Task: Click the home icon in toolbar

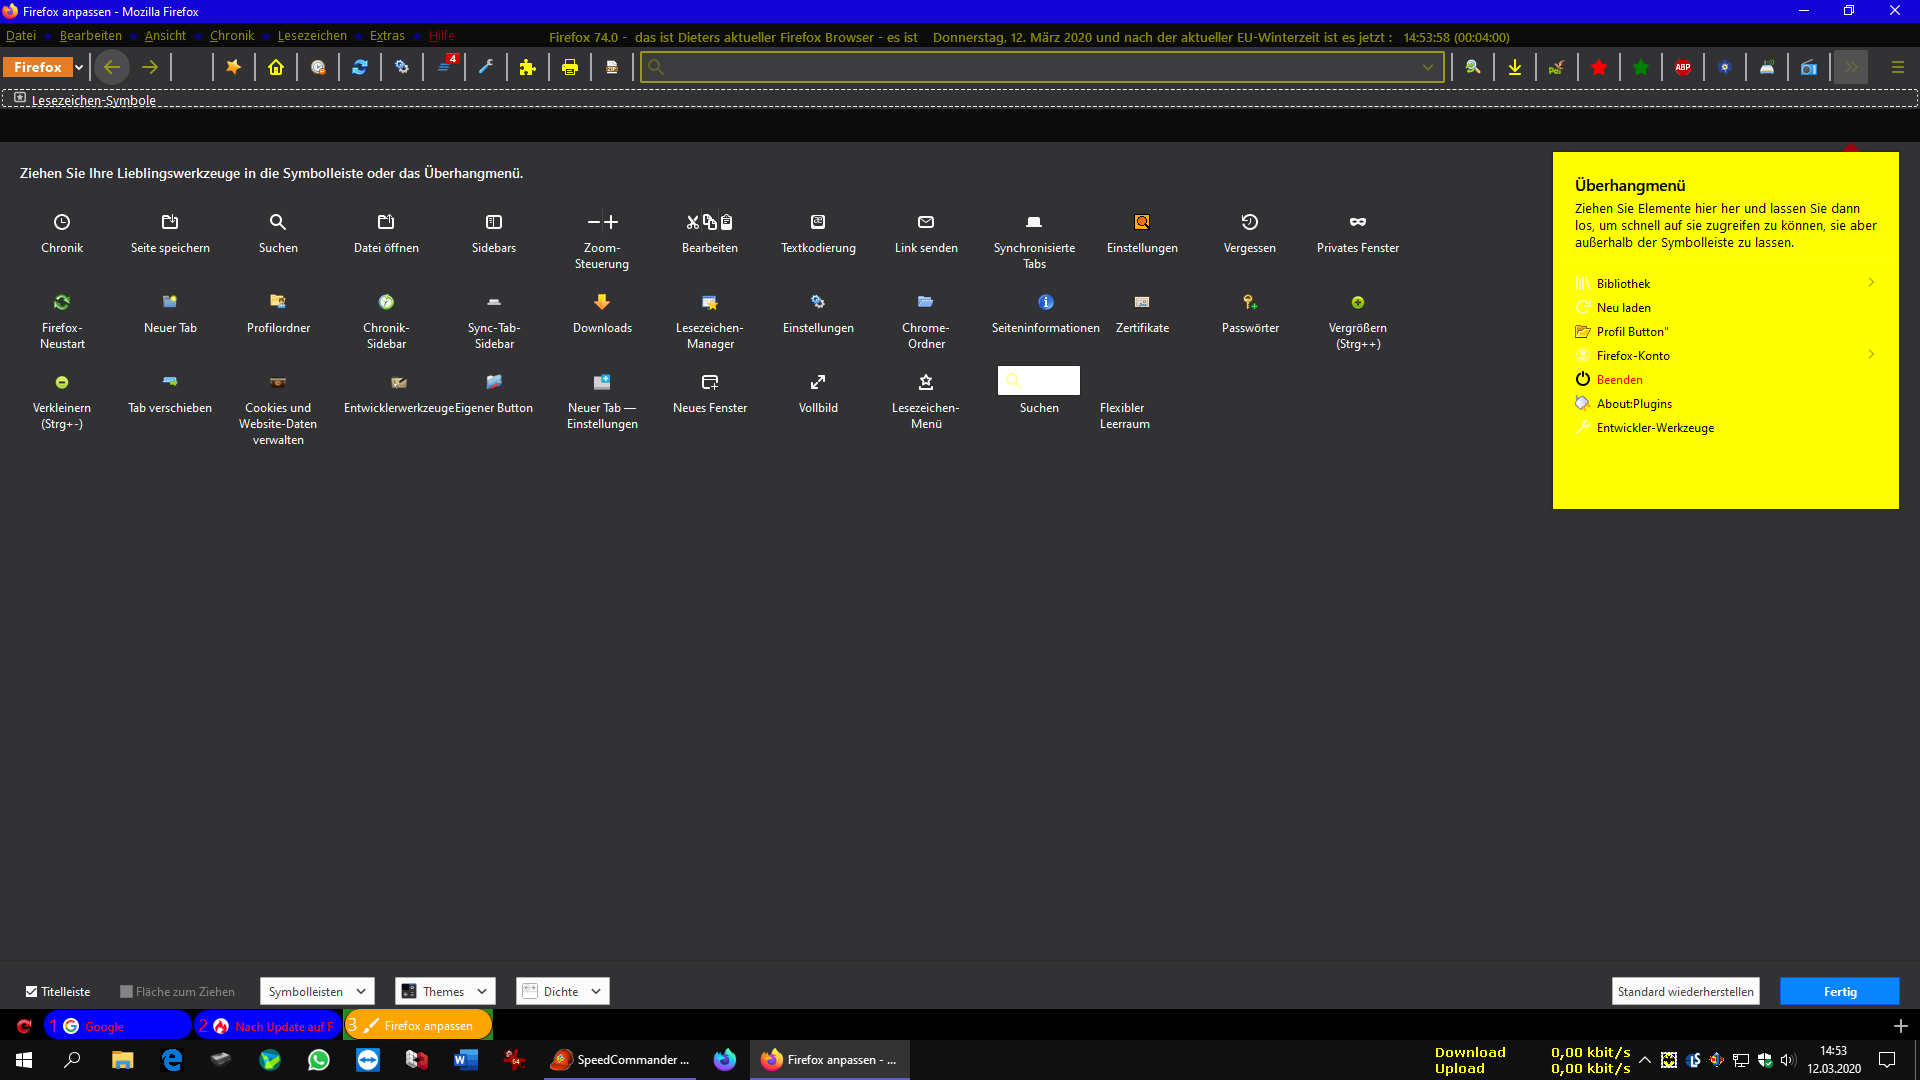Action: point(276,67)
